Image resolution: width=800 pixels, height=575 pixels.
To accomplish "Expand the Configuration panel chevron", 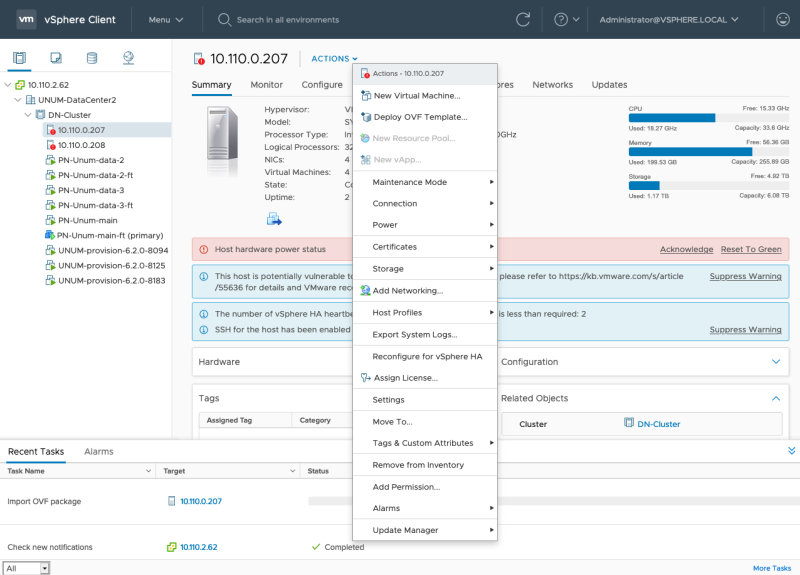I will pos(776,362).
